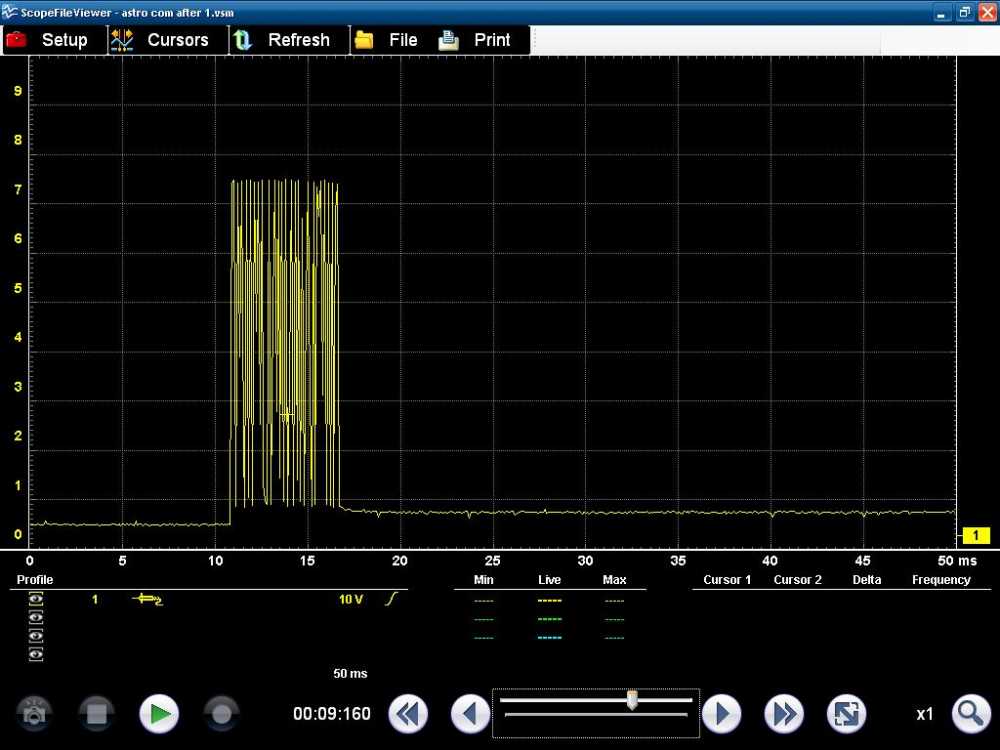Open the File menu

(393, 40)
